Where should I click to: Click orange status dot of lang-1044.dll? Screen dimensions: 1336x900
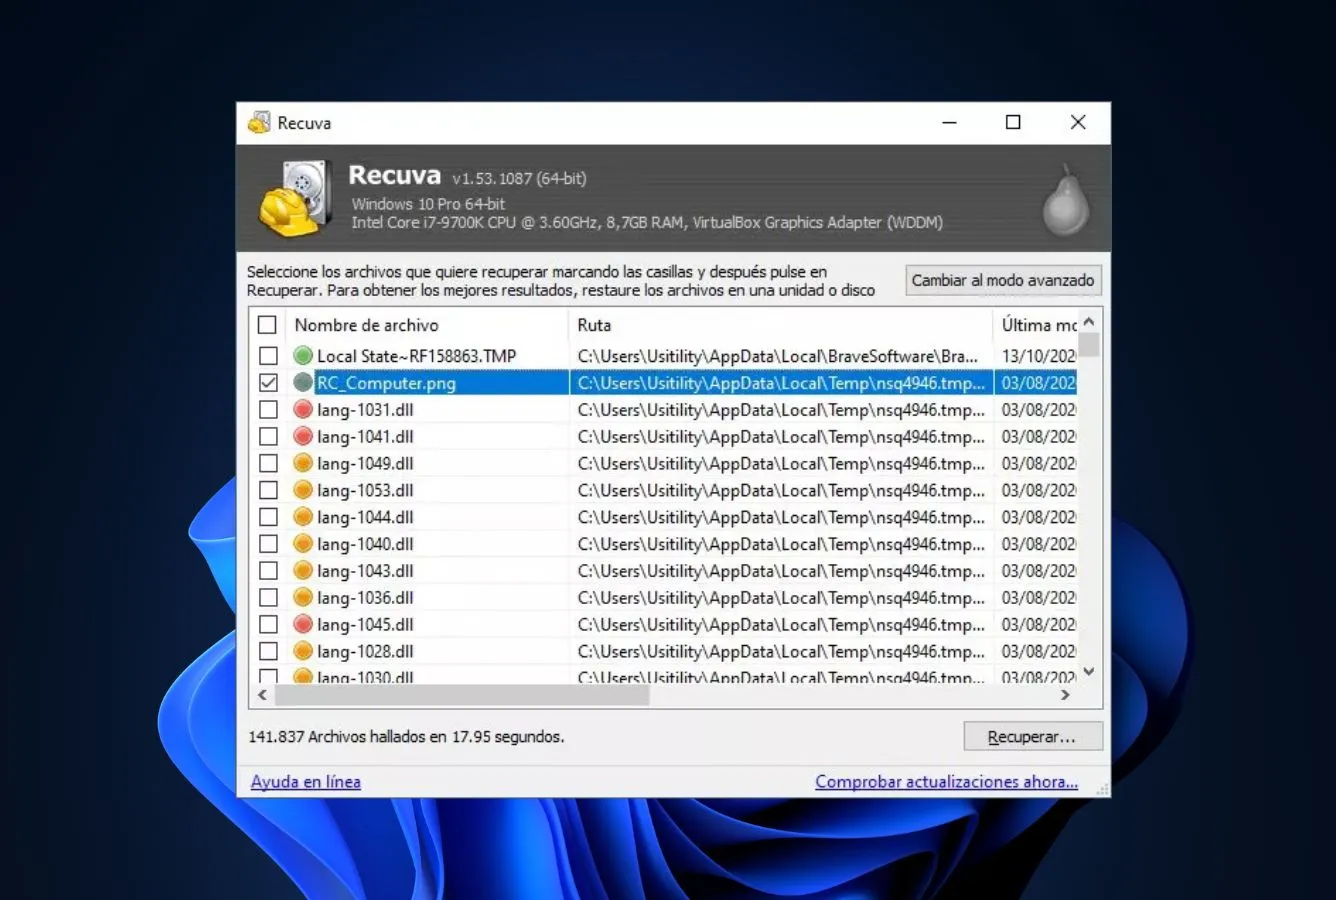(303, 517)
